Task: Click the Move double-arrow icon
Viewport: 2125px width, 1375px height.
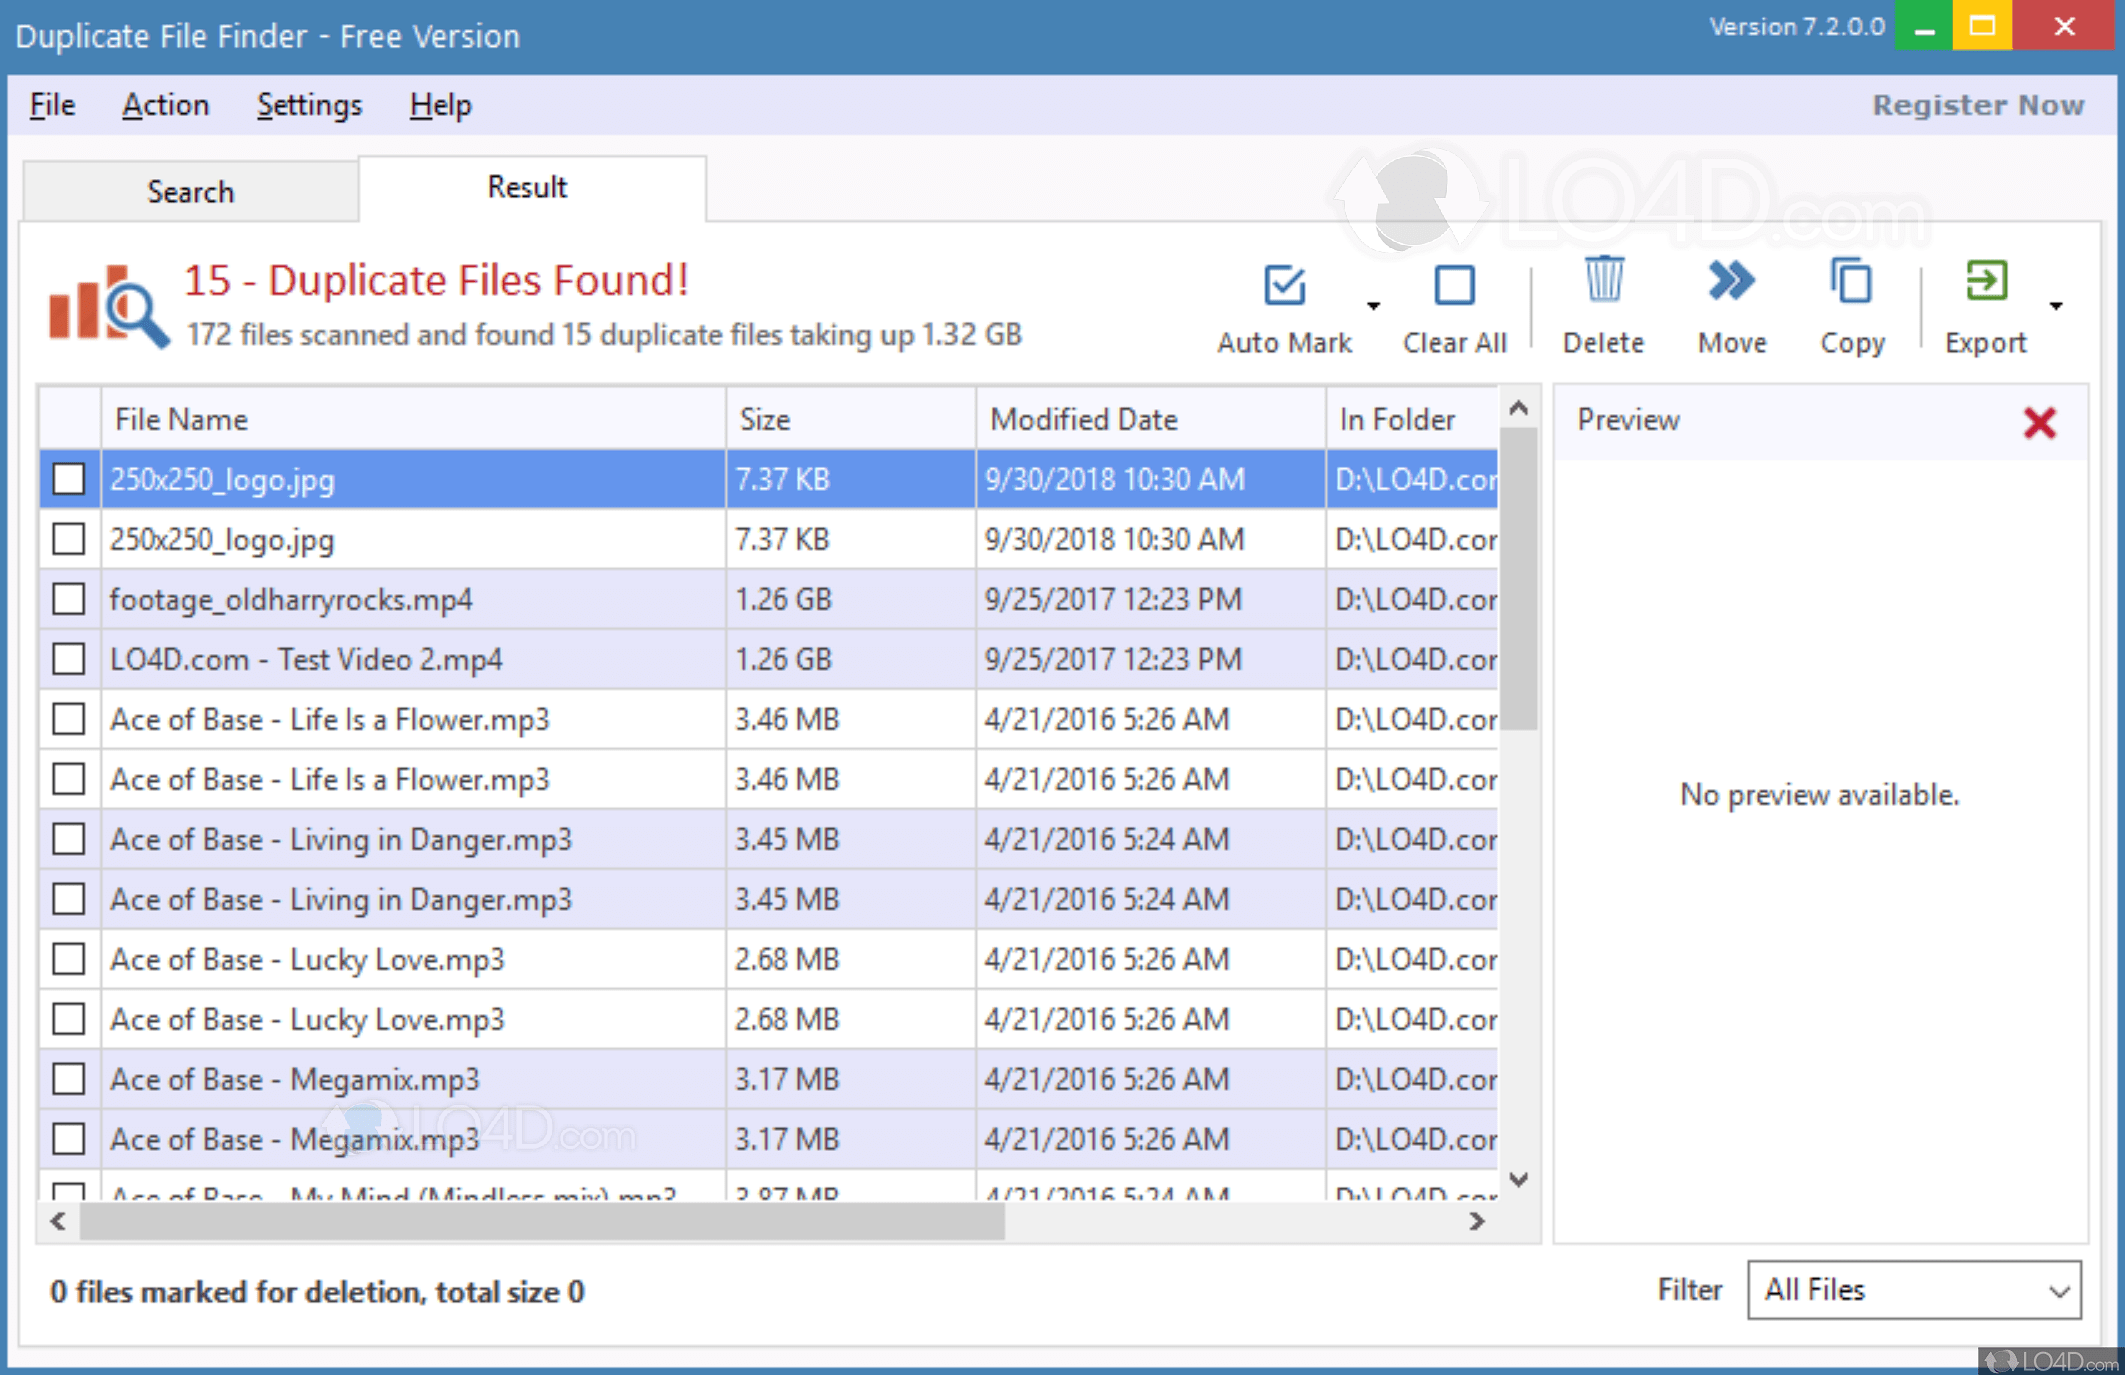Action: point(1731,281)
